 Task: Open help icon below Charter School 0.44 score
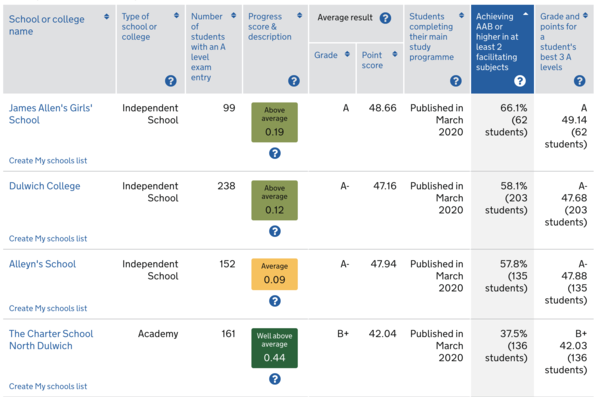point(275,379)
